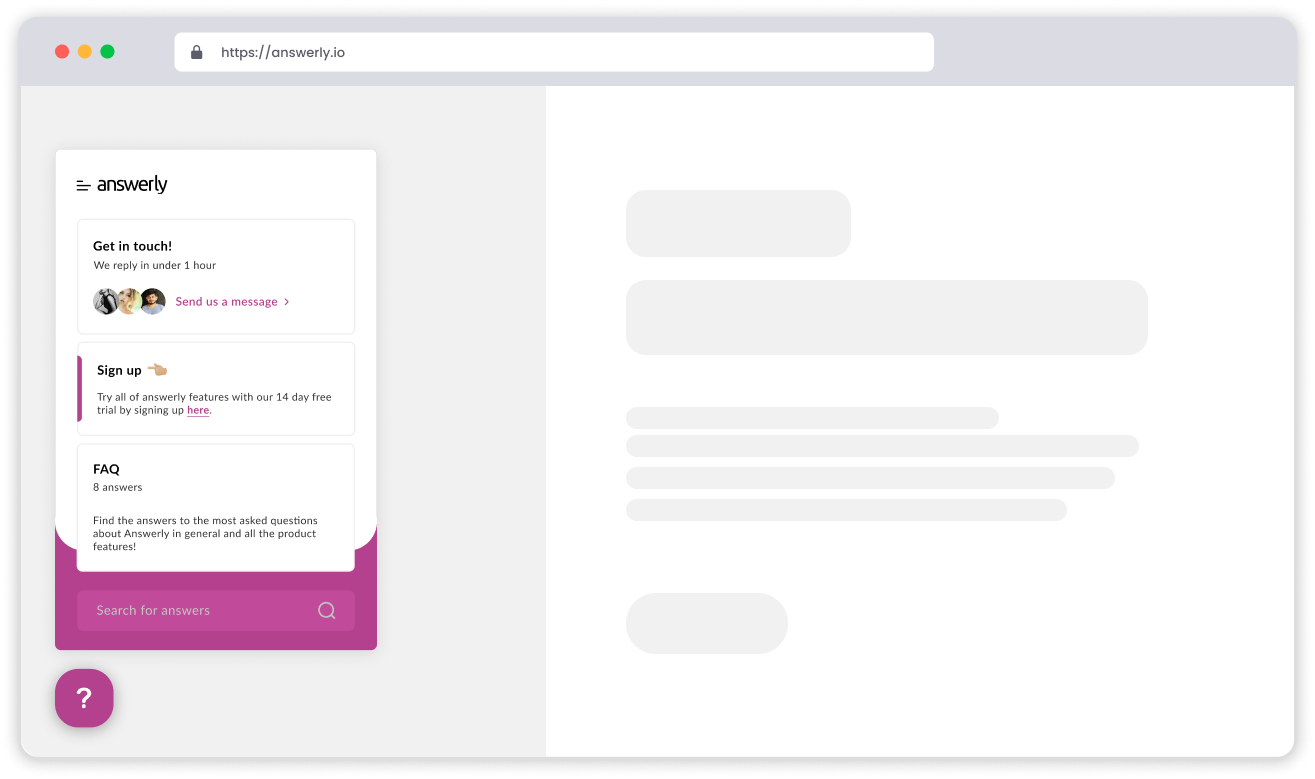1315x779 pixels.
Task: Follow the 'here' sign-up link
Action: point(198,410)
